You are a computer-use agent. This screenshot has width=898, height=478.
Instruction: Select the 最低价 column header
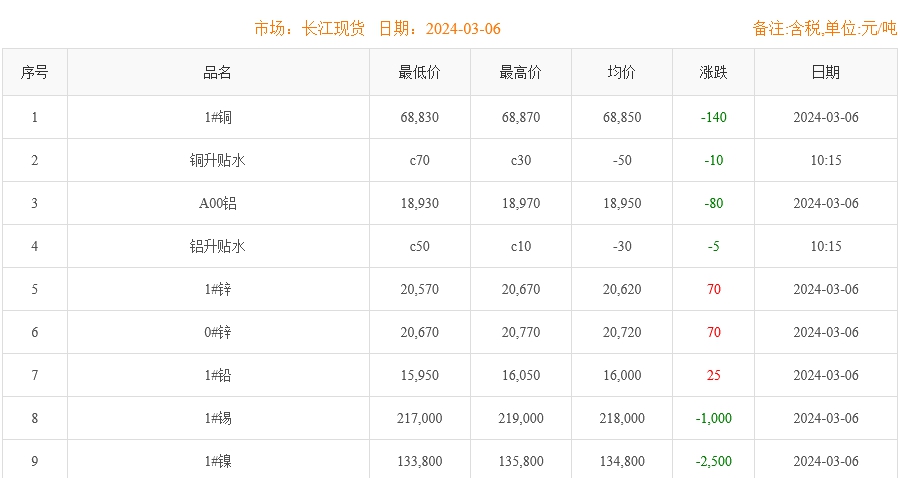coord(419,72)
